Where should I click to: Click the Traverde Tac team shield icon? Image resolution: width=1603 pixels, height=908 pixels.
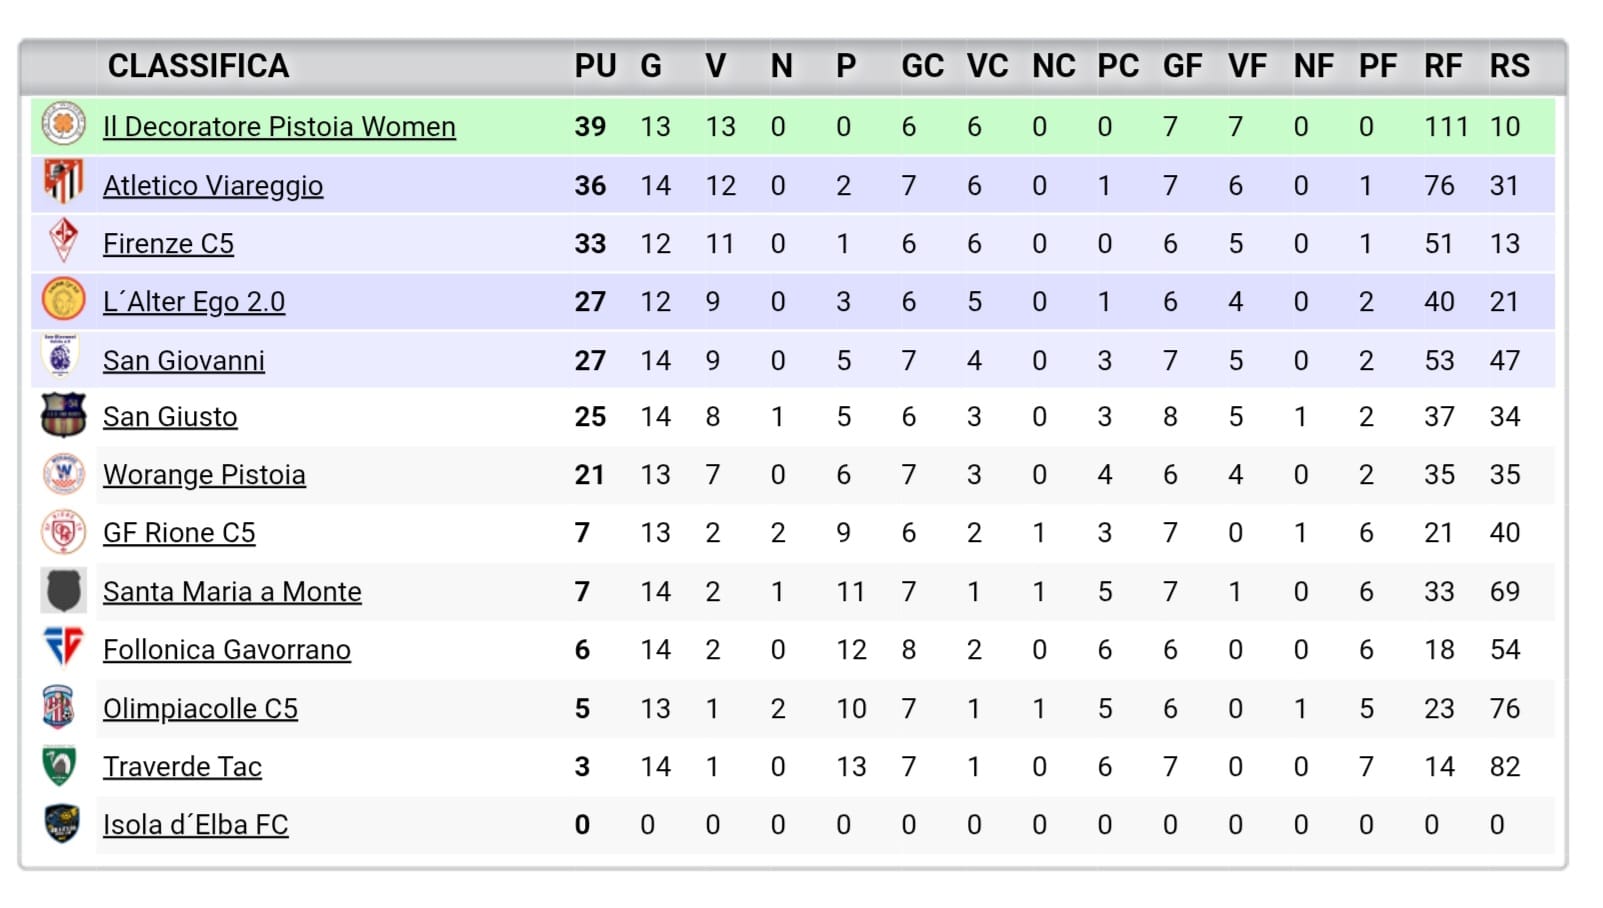click(x=63, y=765)
